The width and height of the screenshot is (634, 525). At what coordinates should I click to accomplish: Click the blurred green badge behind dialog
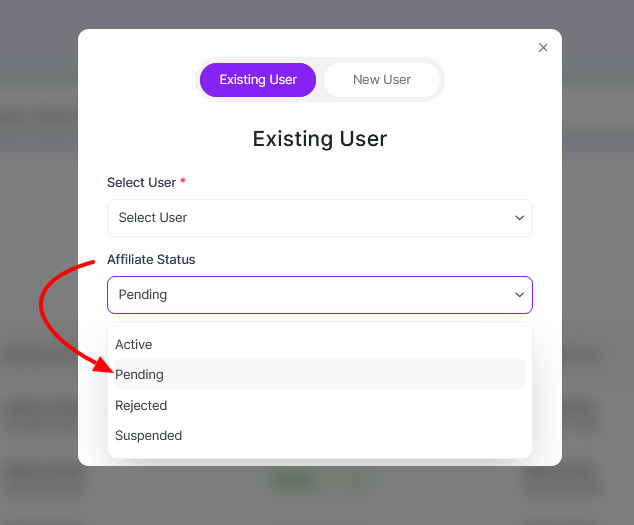pyautogui.click(x=290, y=481)
